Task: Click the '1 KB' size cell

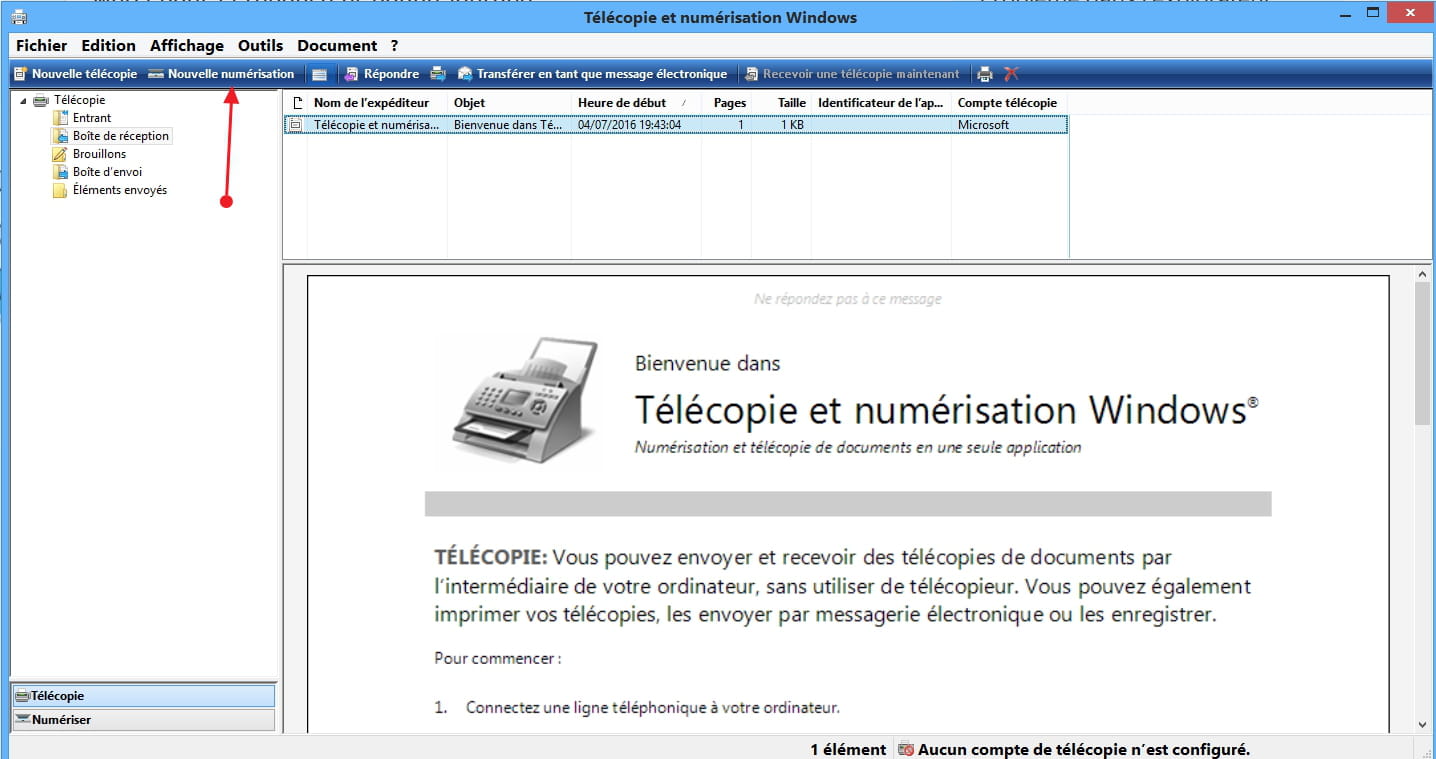Action: point(793,125)
